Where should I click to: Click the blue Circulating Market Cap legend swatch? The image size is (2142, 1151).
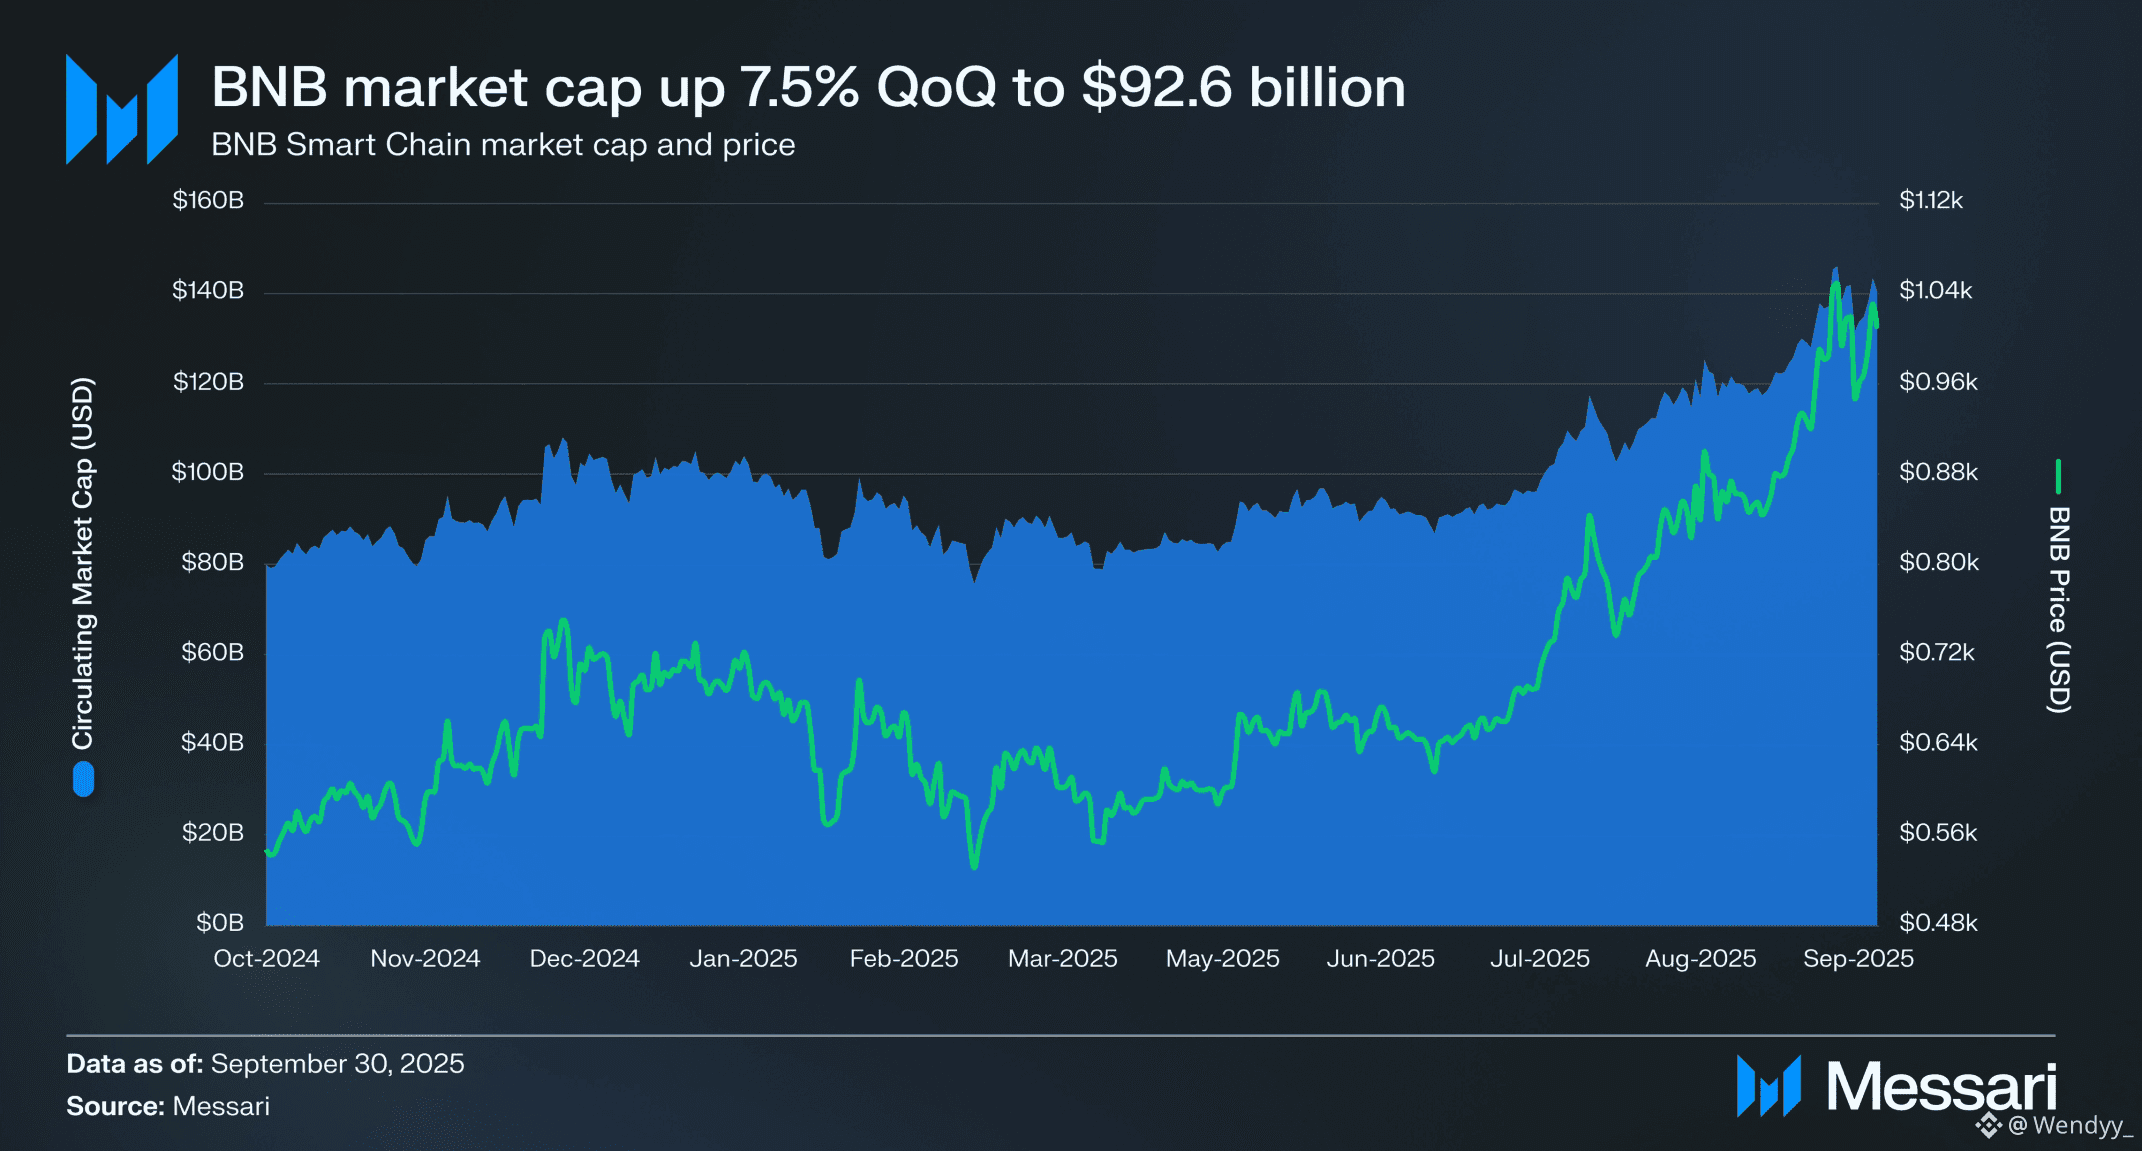[83, 779]
